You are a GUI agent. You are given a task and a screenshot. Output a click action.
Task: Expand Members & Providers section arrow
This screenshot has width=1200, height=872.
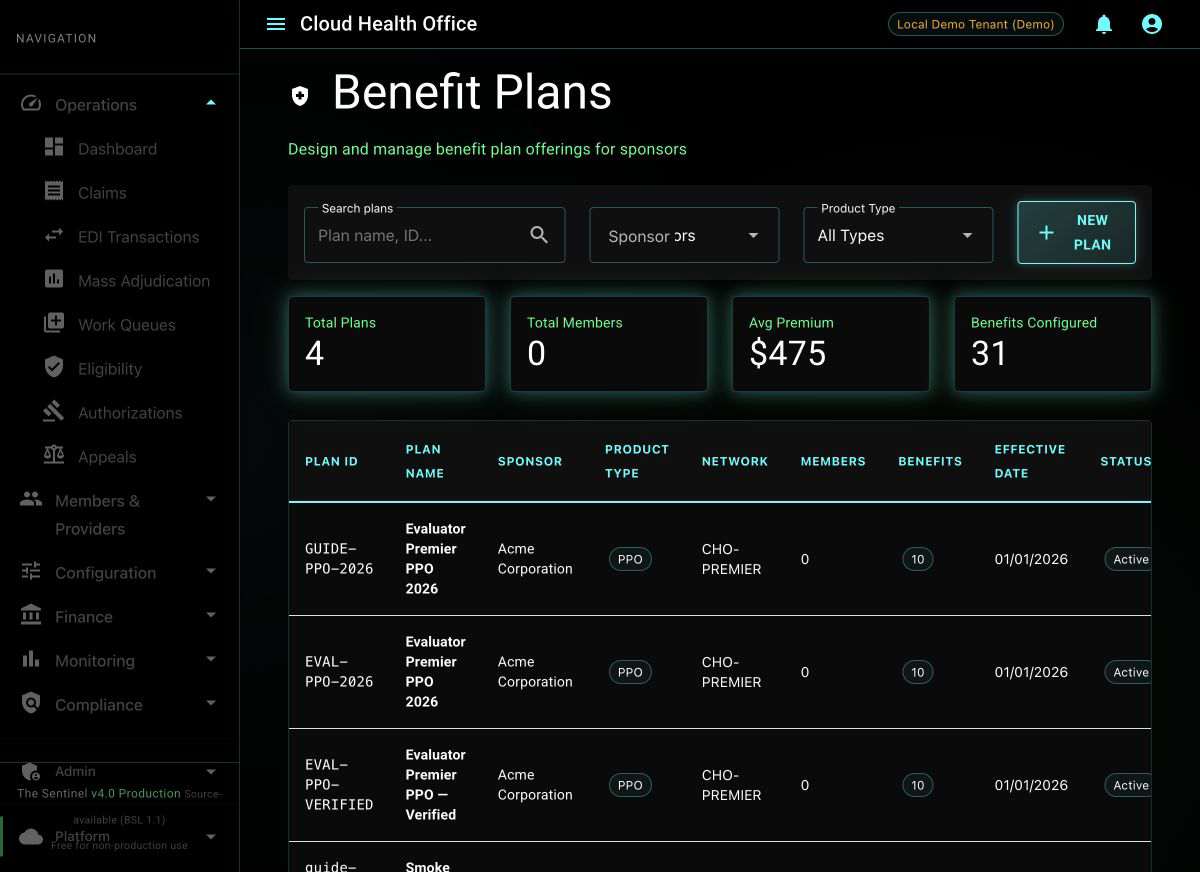[x=211, y=499]
